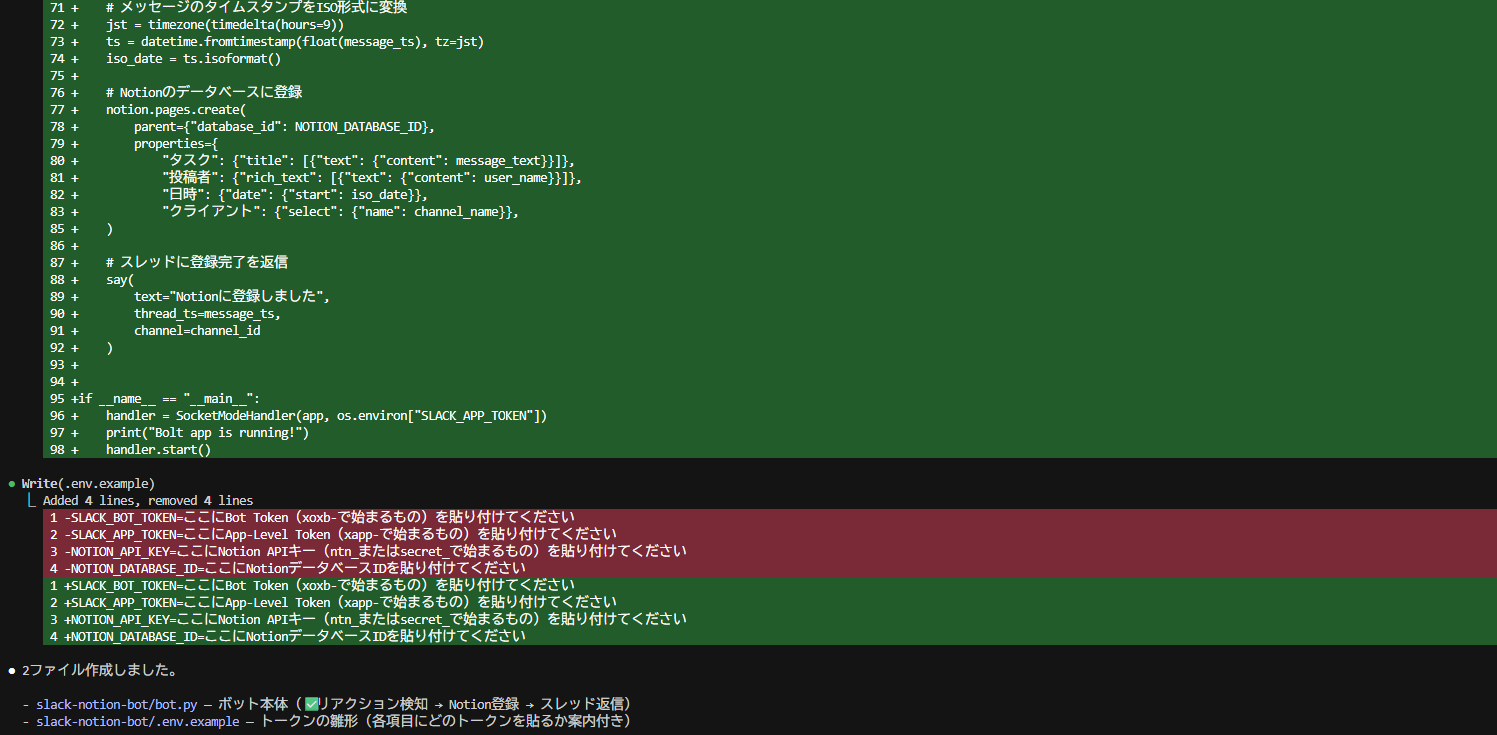Click the タスク property key on line 80
1497x735 pixels.
(x=190, y=161)
